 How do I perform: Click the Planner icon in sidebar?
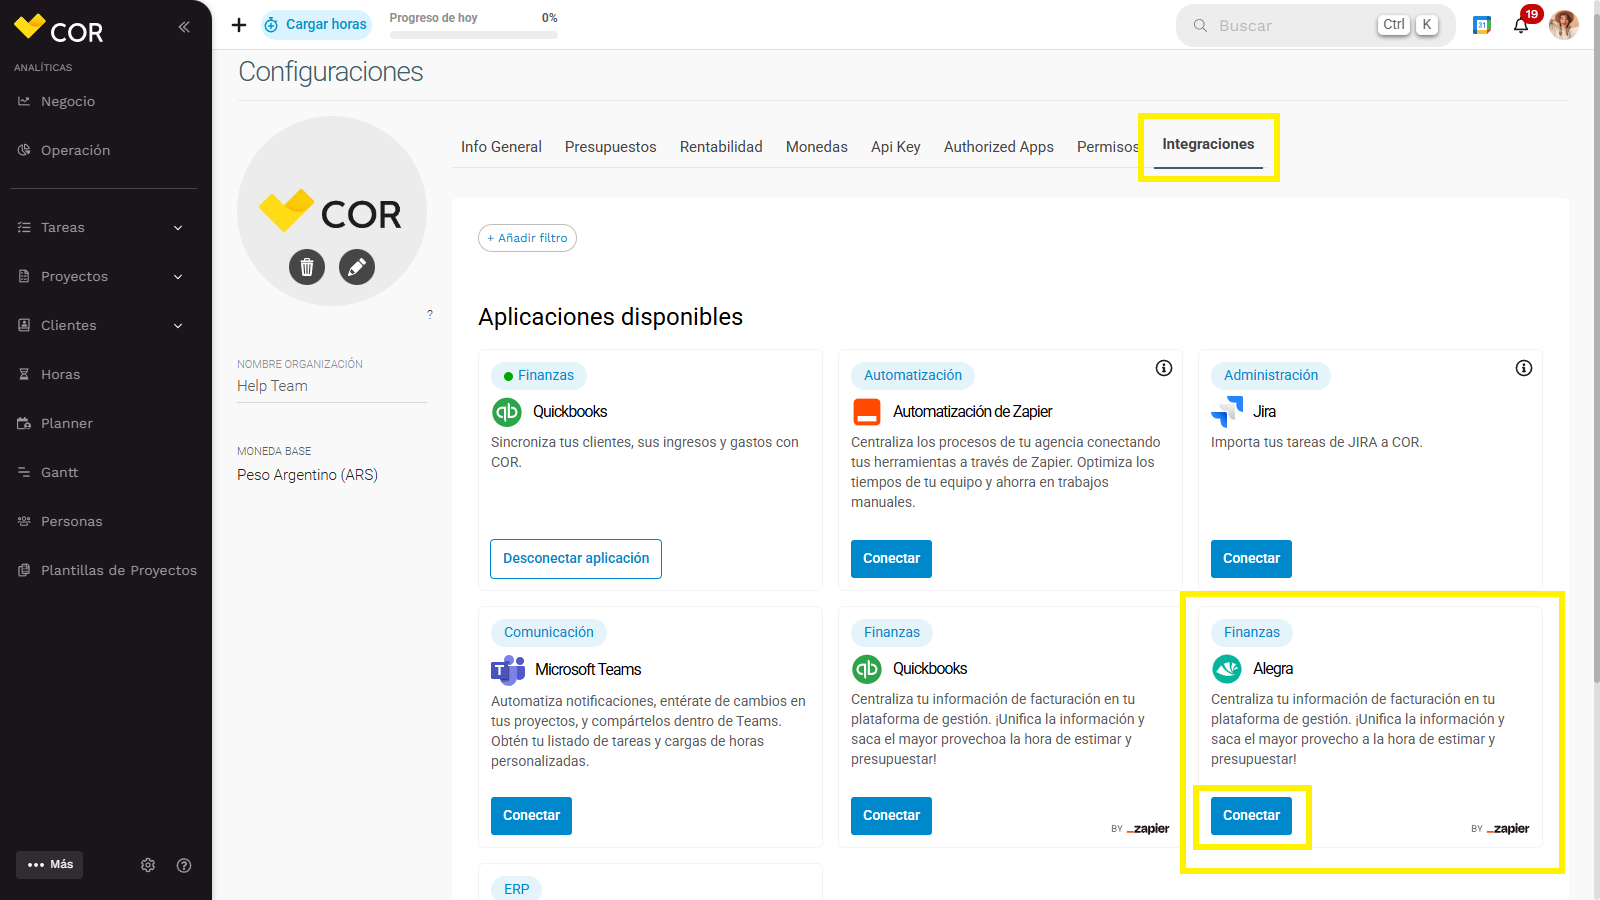pyautogui.click(x=24, y=423)
